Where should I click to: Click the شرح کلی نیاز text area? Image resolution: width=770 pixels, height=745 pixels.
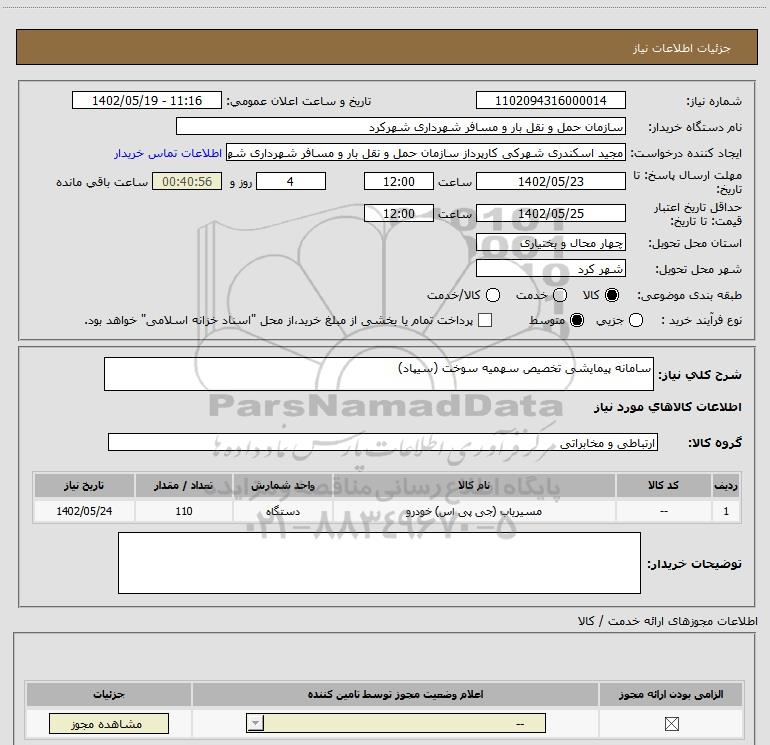pos(379,374)
